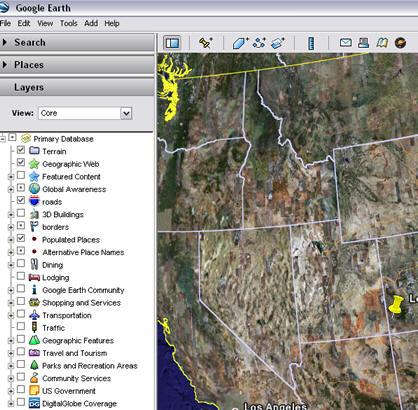Open the Help menu
Image resolution: width=418 pixels, height=410 pixels.
tap(112, 23)
